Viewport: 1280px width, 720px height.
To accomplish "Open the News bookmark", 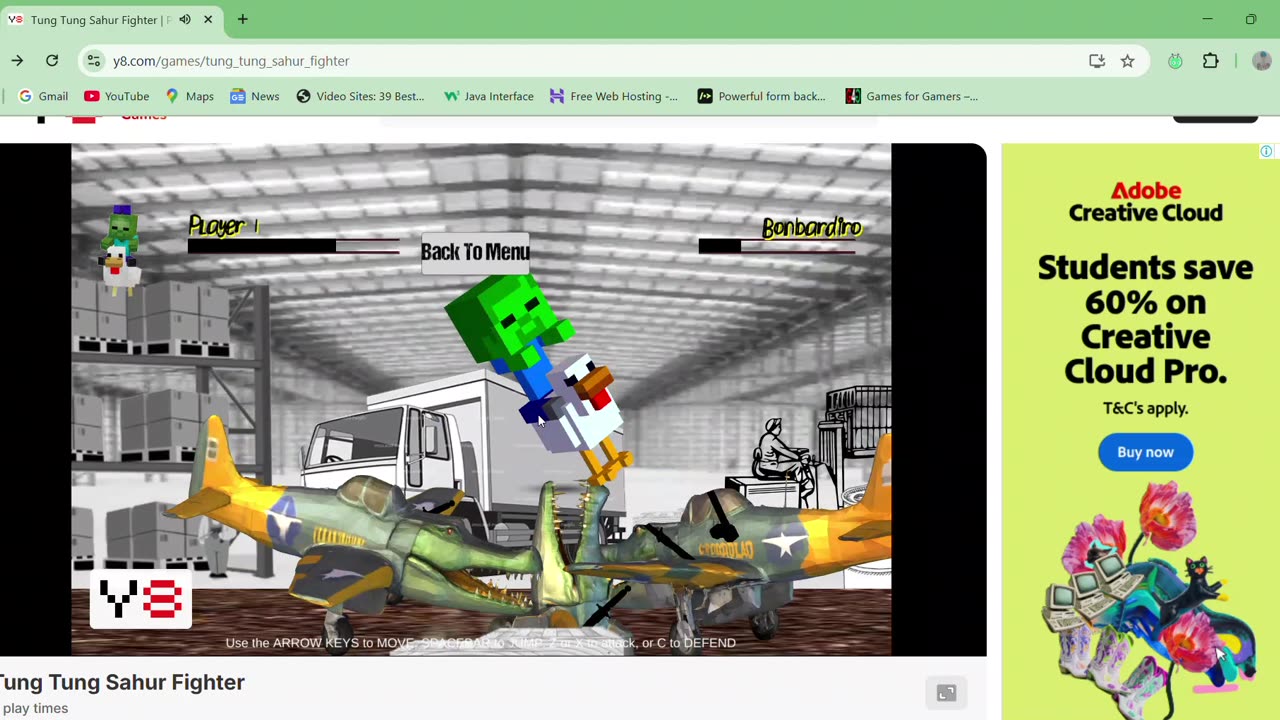I will [x=255, y=96].
